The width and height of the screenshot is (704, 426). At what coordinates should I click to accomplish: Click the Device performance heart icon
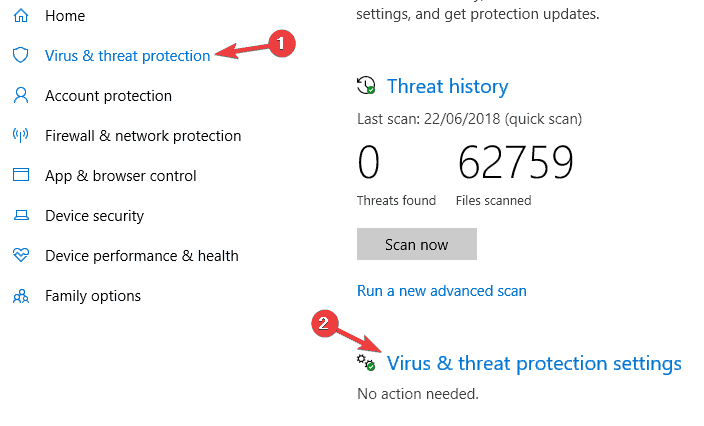[x=21, y=256]
